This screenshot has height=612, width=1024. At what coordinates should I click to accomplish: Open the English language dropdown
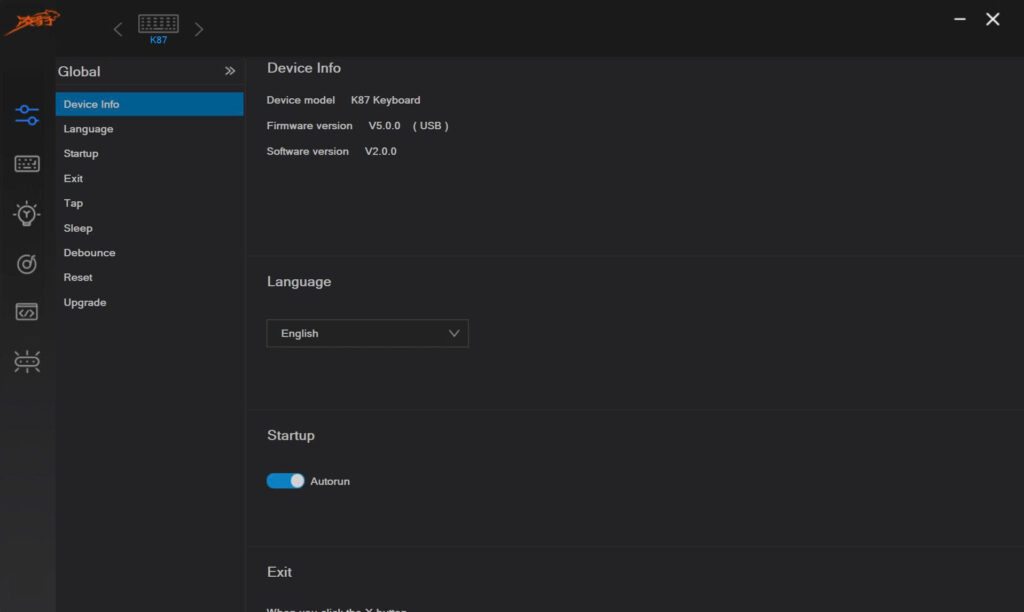pos(368,333)
